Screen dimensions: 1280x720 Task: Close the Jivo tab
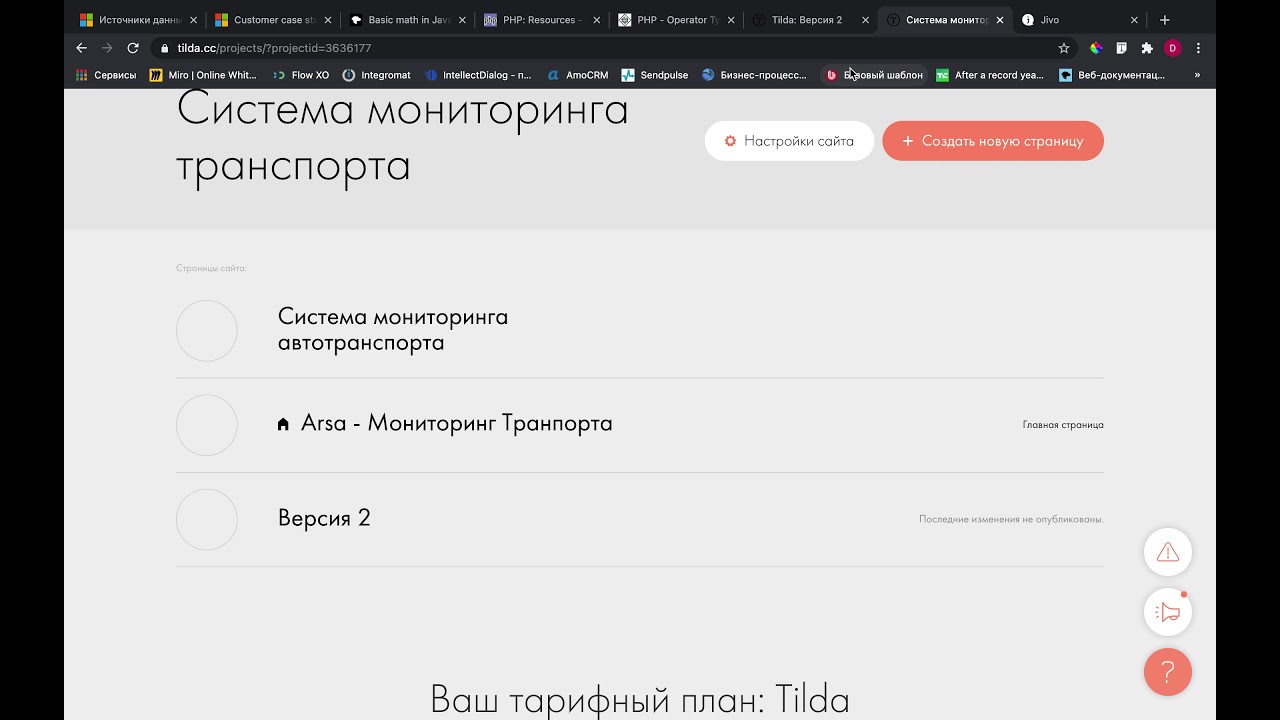[x=1134, y=20]
